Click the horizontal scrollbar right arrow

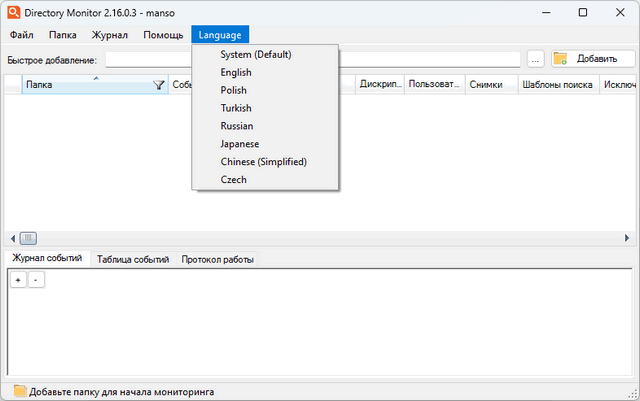(627, 238)
